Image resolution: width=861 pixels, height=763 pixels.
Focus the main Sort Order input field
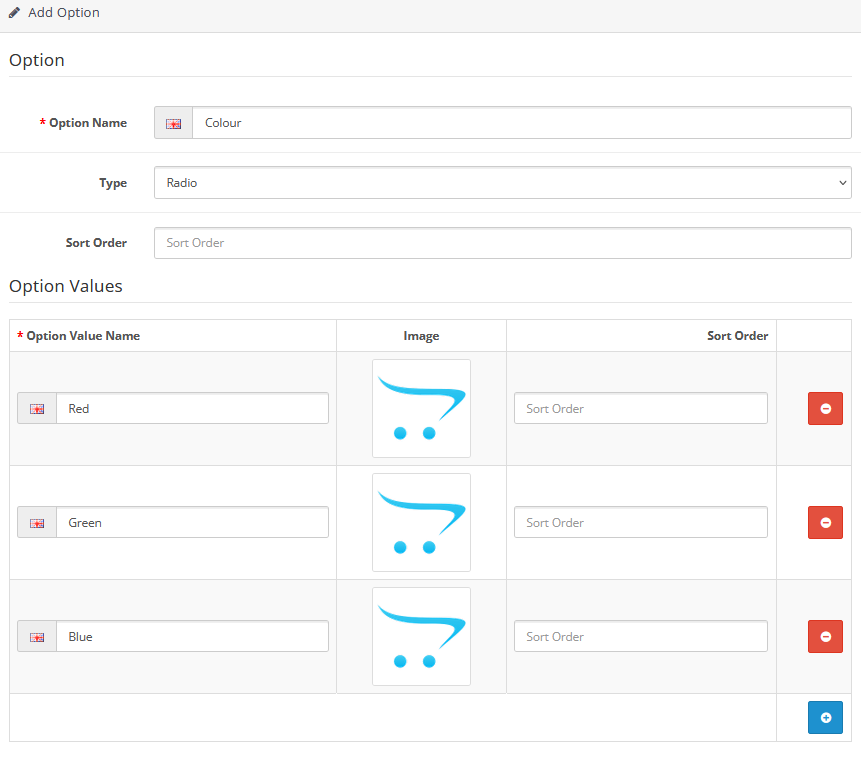502,243
